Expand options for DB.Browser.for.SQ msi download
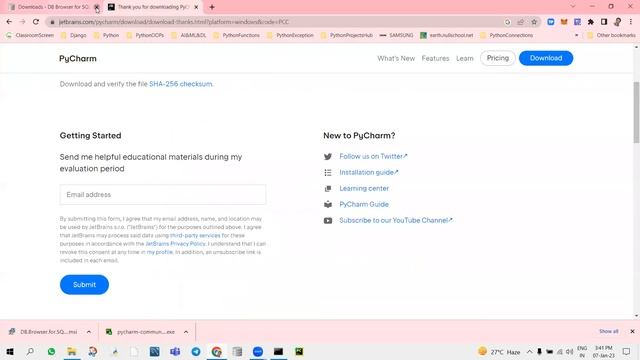Screen dimensions: 640x360 click(x=89, y=332)
